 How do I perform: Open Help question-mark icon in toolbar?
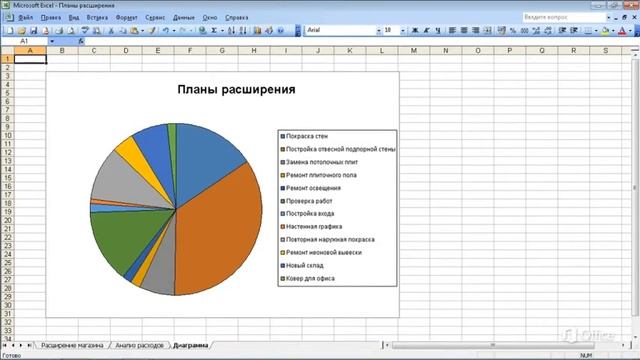click(280, 30)
